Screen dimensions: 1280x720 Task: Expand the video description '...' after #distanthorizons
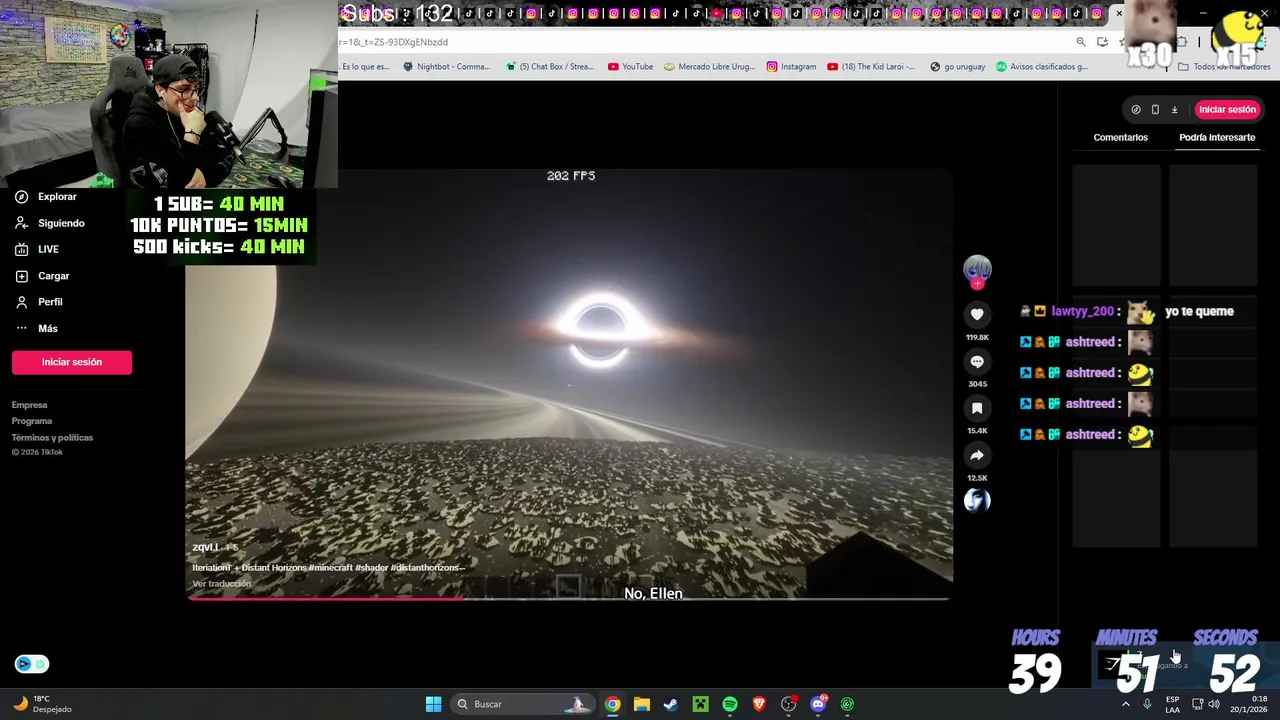tap(461, 568)
